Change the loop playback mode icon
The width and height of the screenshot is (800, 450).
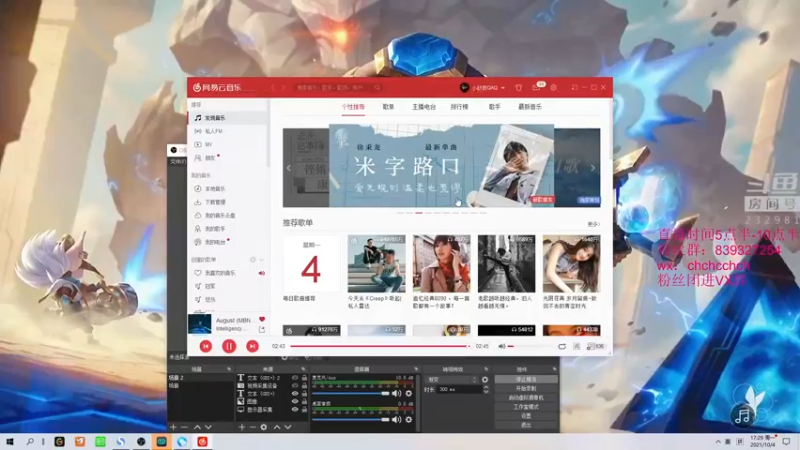pyautogui.click(x=562, y=346)
